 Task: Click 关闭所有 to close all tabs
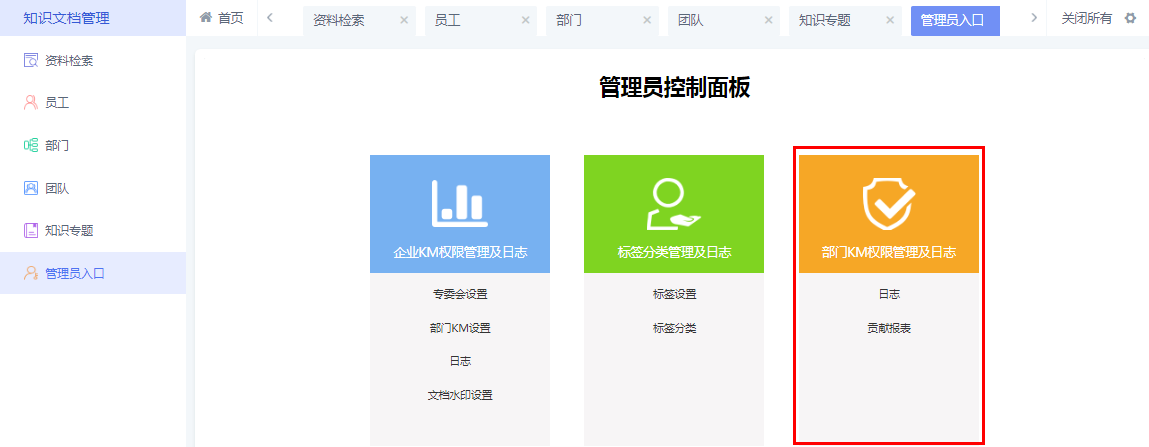pyautogui.click(x=1086, y=18)
